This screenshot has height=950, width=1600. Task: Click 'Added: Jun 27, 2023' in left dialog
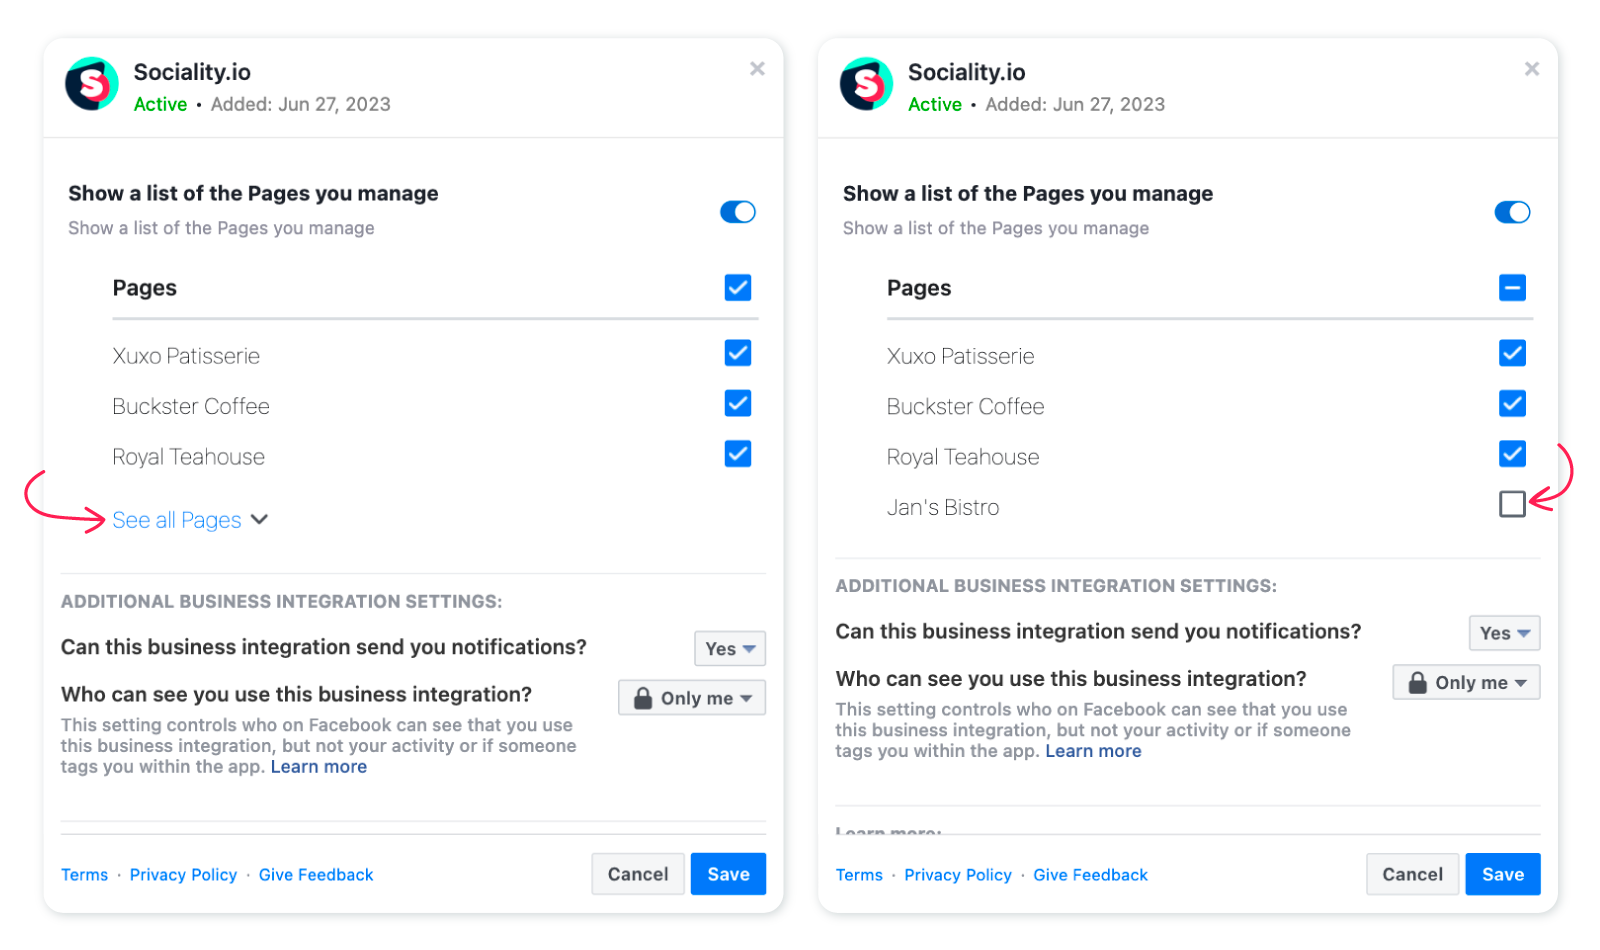(300, 104)
